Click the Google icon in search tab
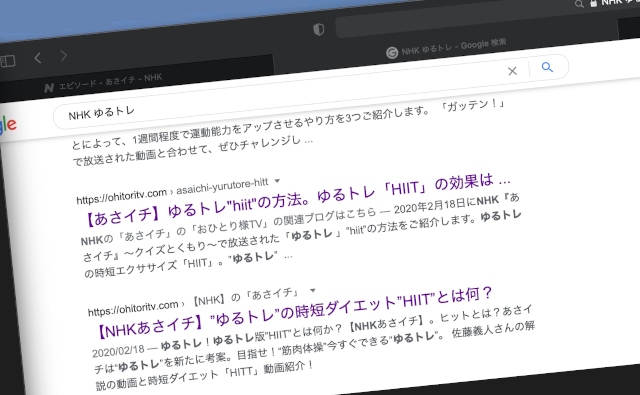The width and height of the screenshot is (640, 395). [392, 53]
